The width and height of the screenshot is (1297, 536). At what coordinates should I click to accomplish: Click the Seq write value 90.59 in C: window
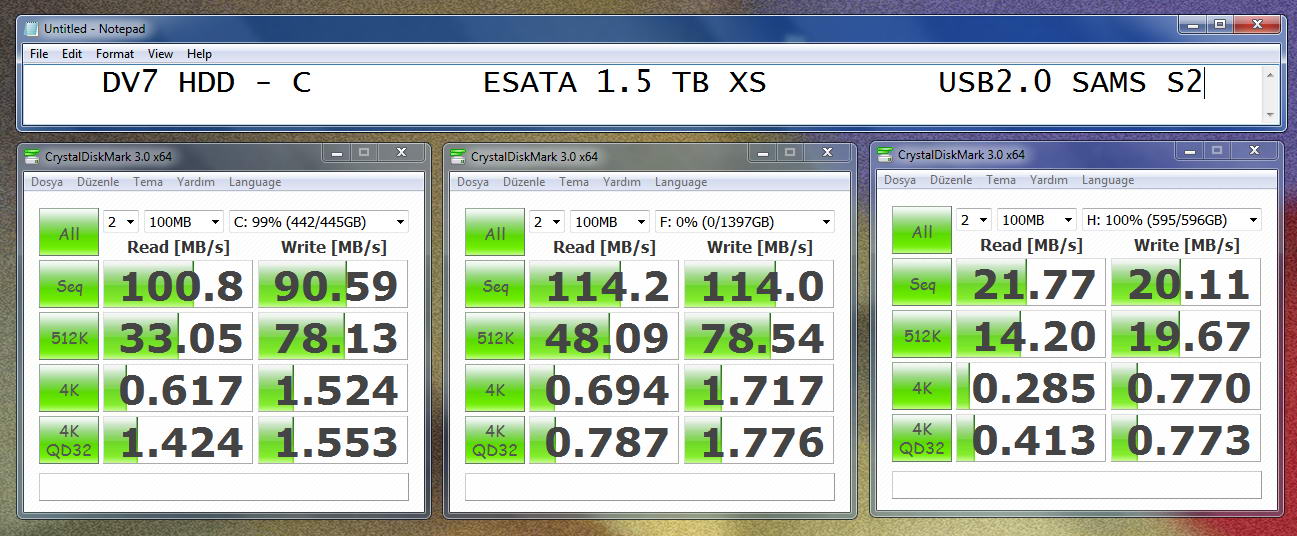(x=333, y=285)
